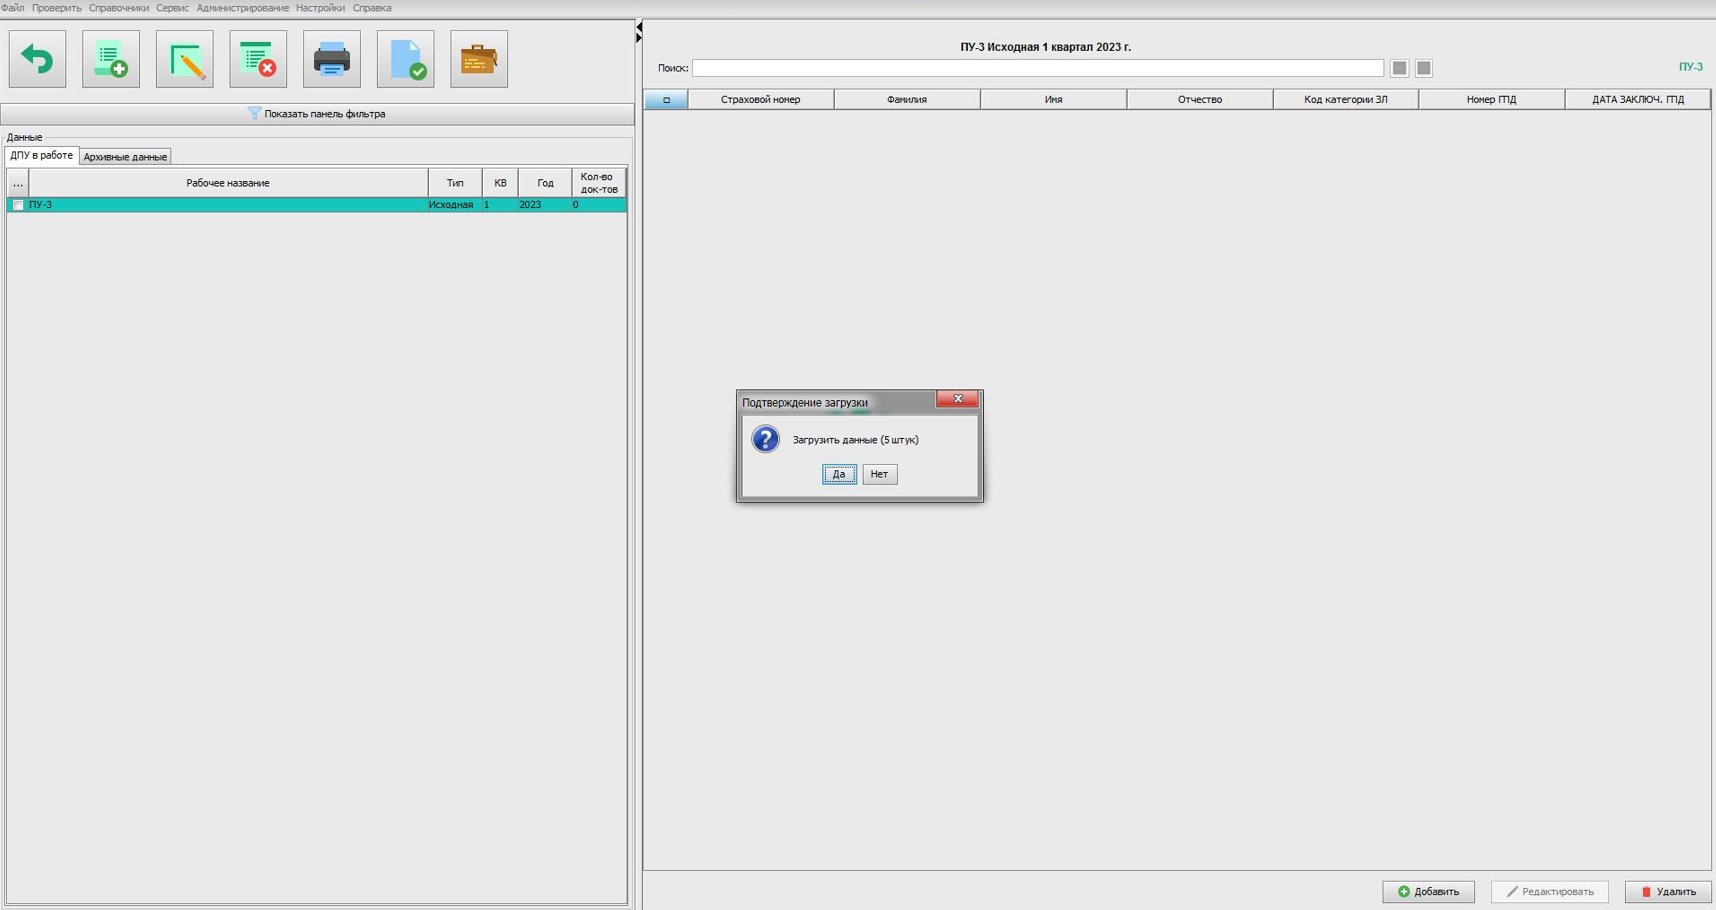Viewport: 1716px width, 910px height.
Task: Switch to the 'Архивные данные' tab
Action: pyautogui.click(x=125, y=157)
